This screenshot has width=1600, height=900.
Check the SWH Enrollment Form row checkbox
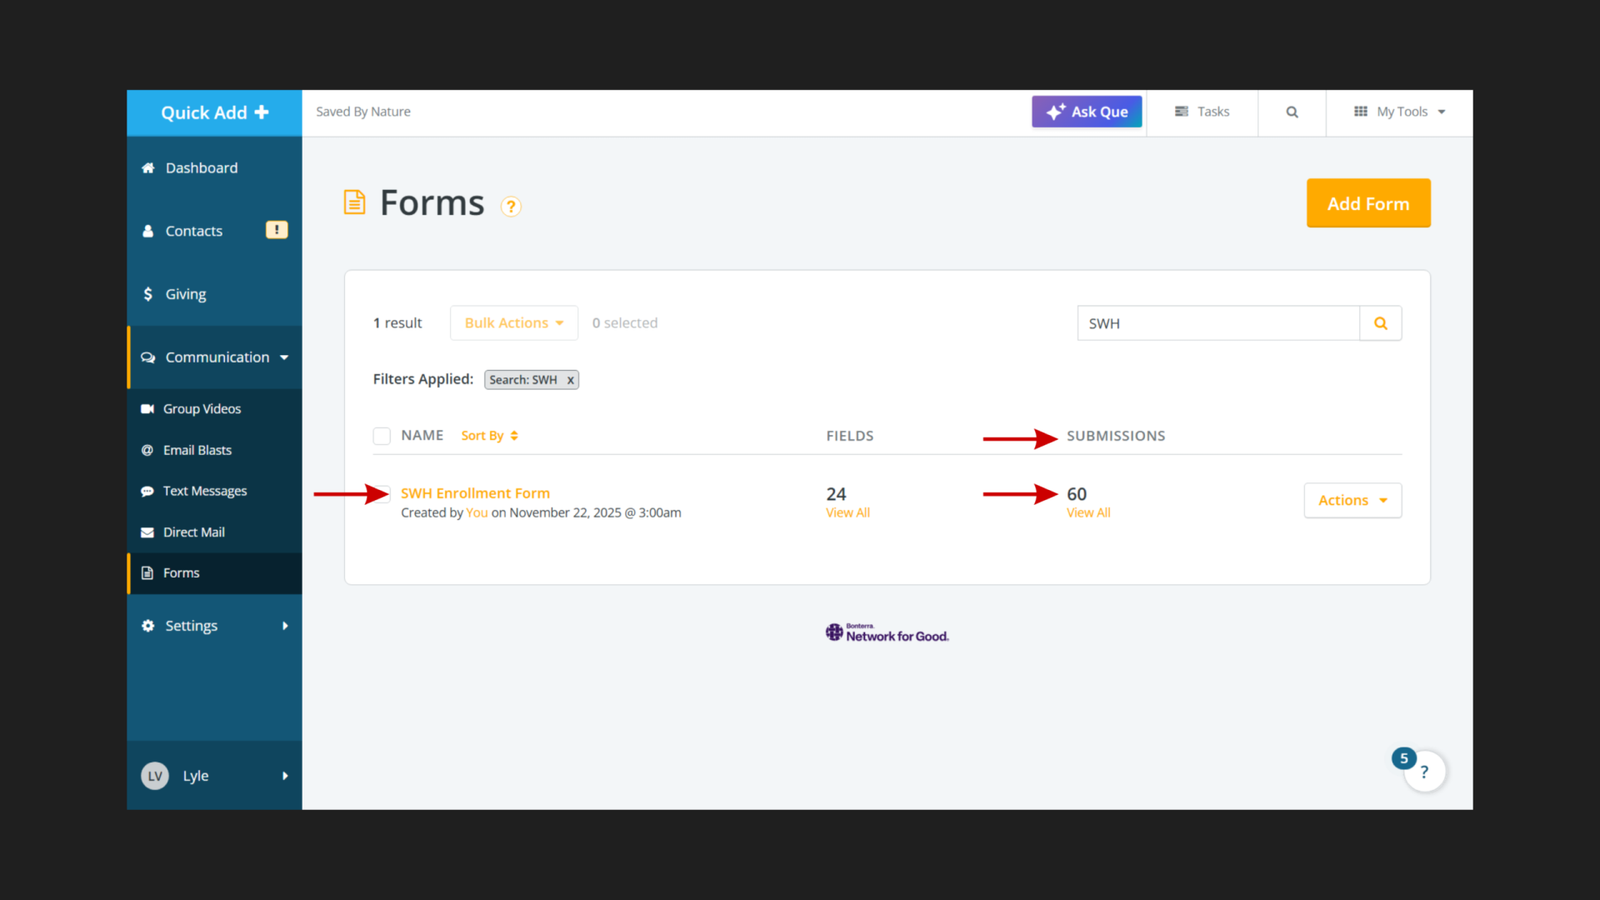click(381, 493)
